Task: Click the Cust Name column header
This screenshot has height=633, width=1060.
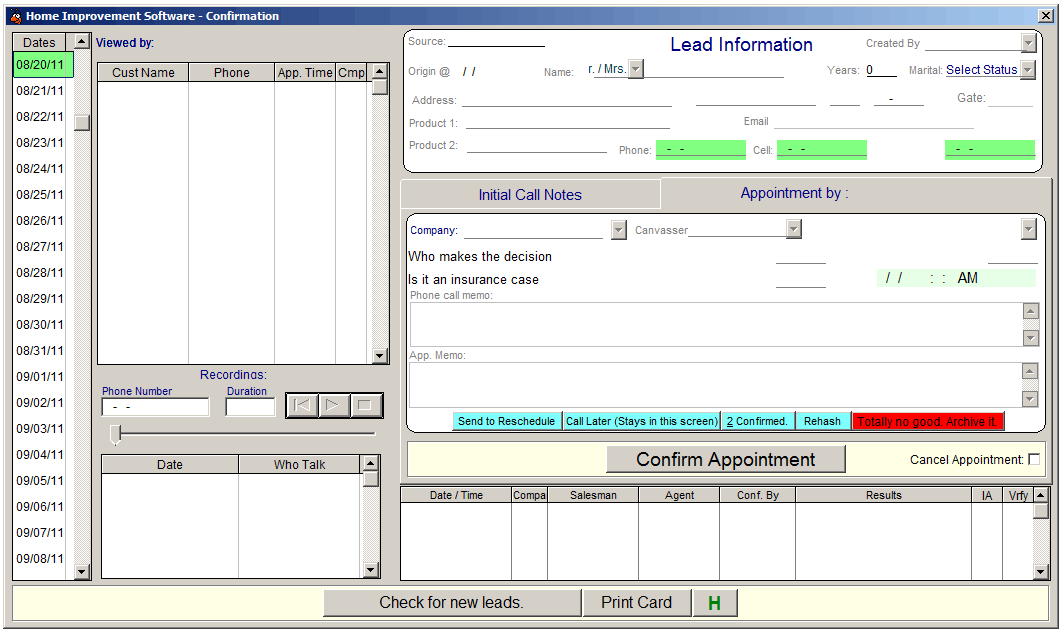Action: click(143, 72)
